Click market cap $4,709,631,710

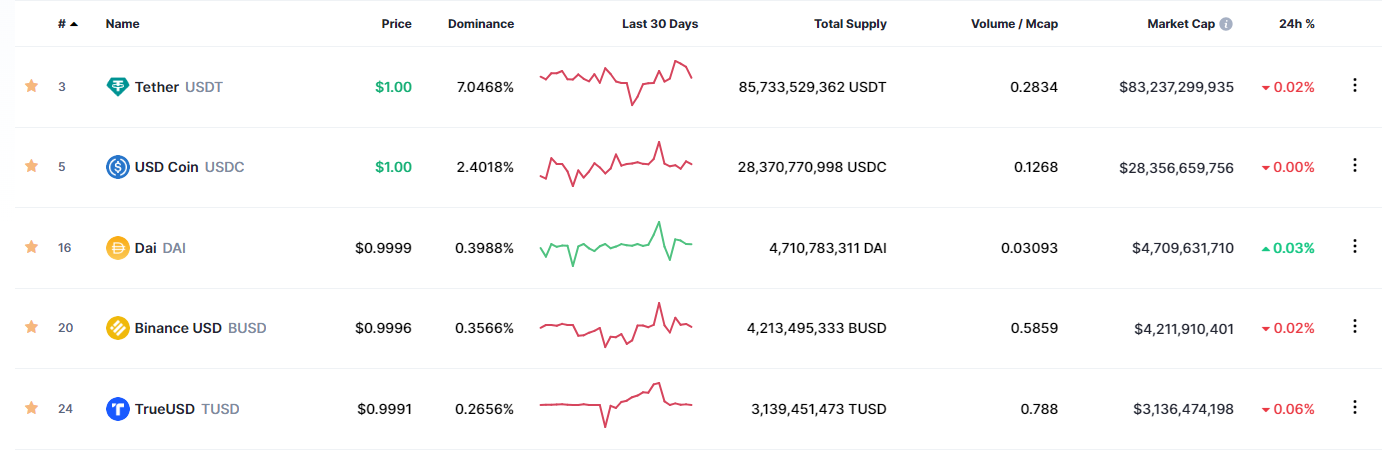coord(1183,247)
